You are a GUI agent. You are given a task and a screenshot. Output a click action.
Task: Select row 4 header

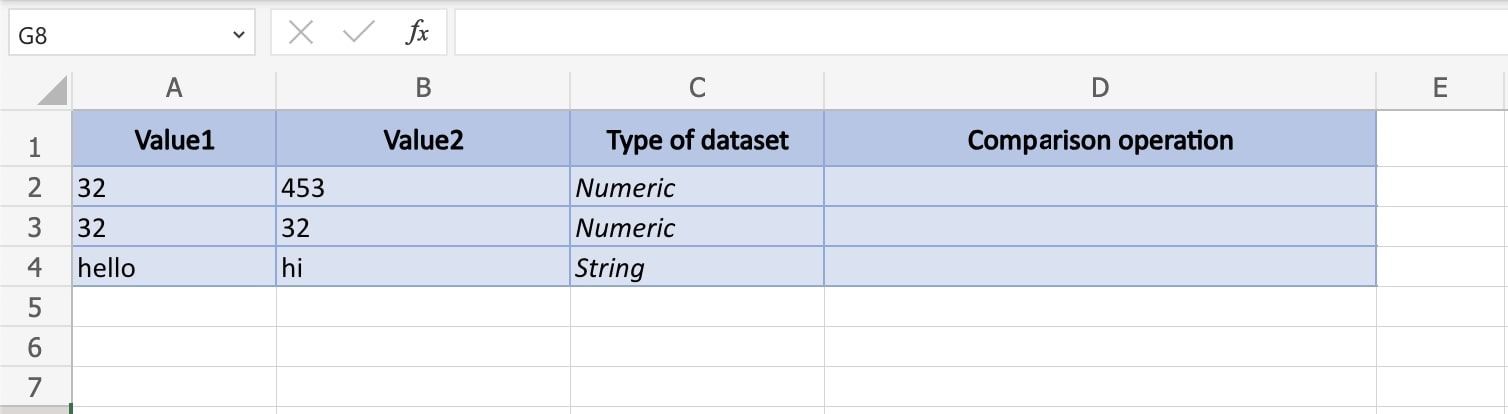(35, 268)
